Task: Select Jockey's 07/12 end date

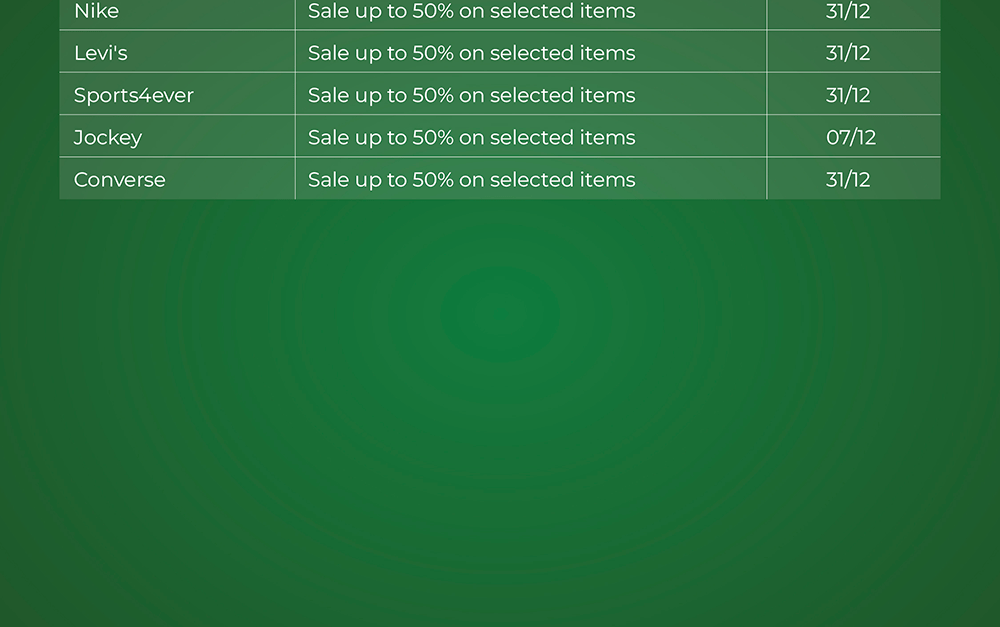Action: tap(851, 137)
